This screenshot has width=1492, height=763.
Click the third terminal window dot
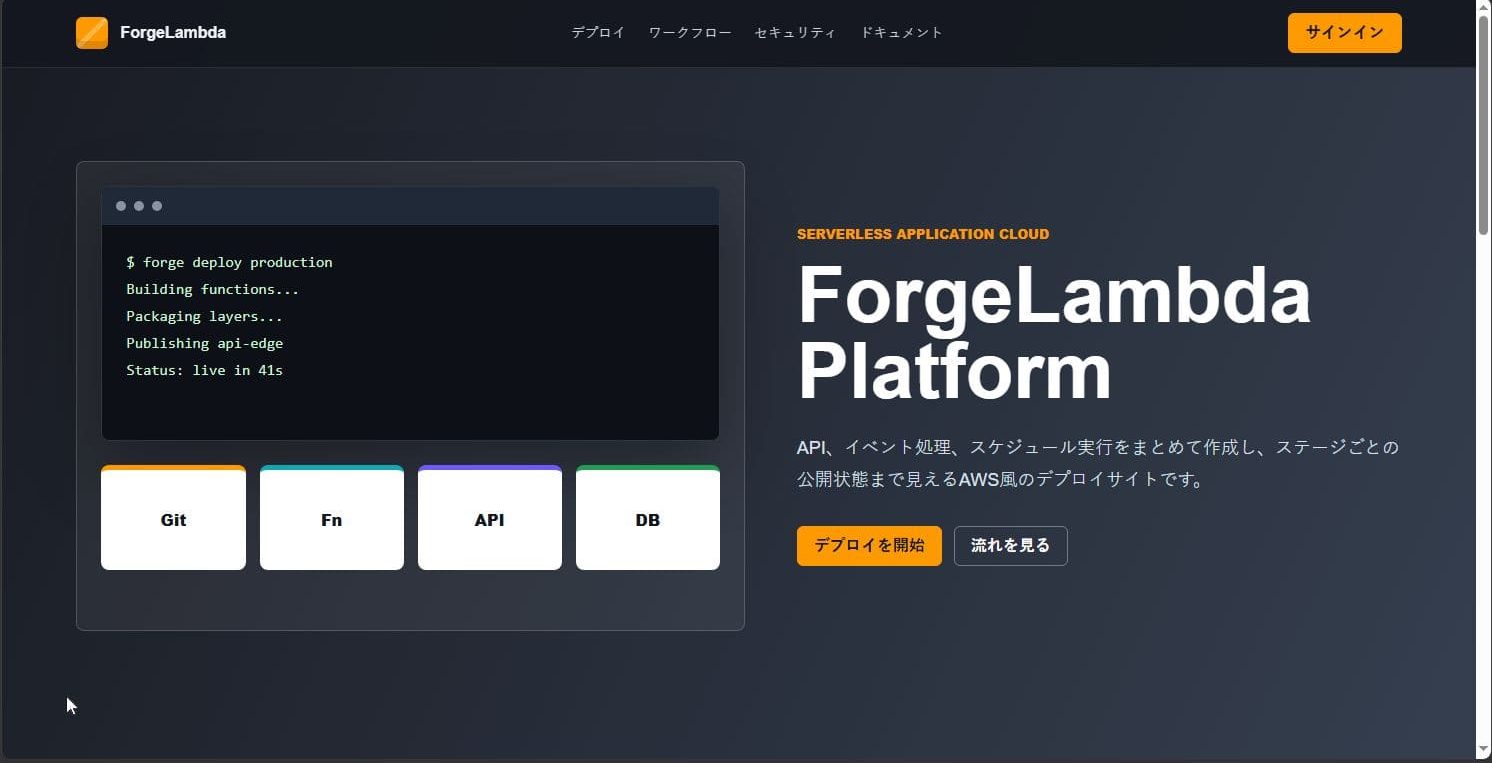157,206
